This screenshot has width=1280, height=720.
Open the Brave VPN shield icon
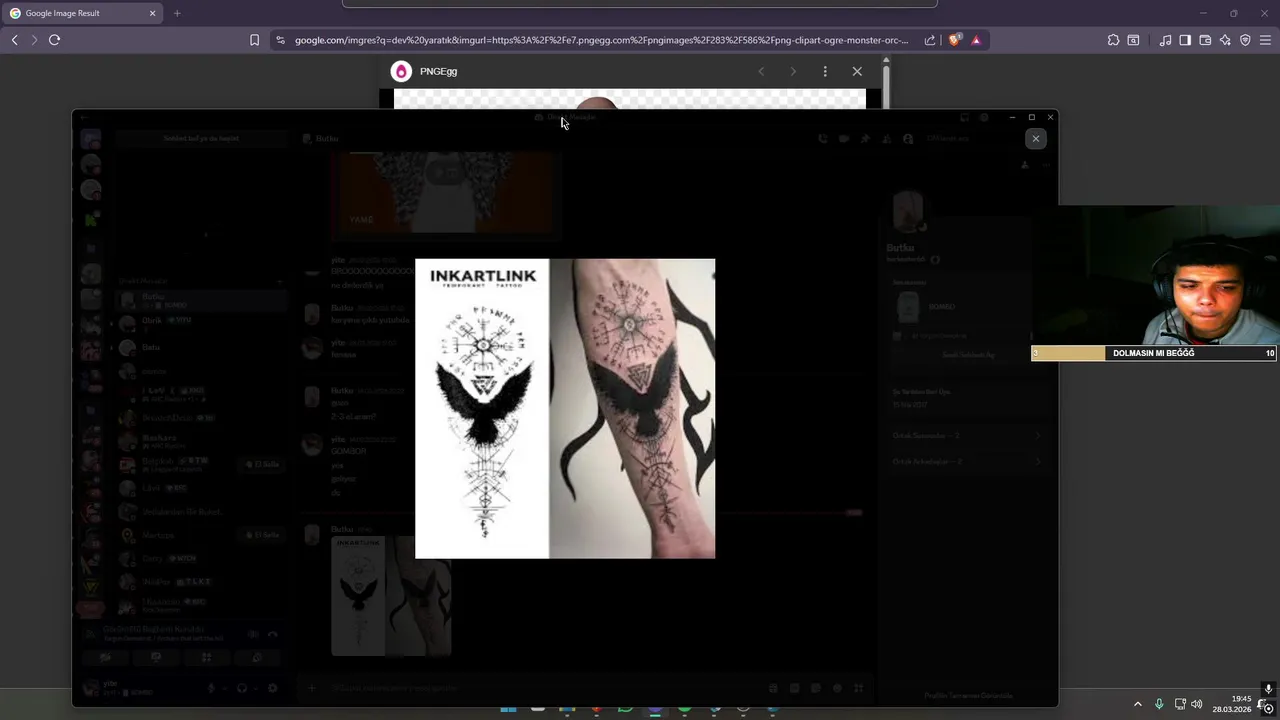(x=1245, y=40)
